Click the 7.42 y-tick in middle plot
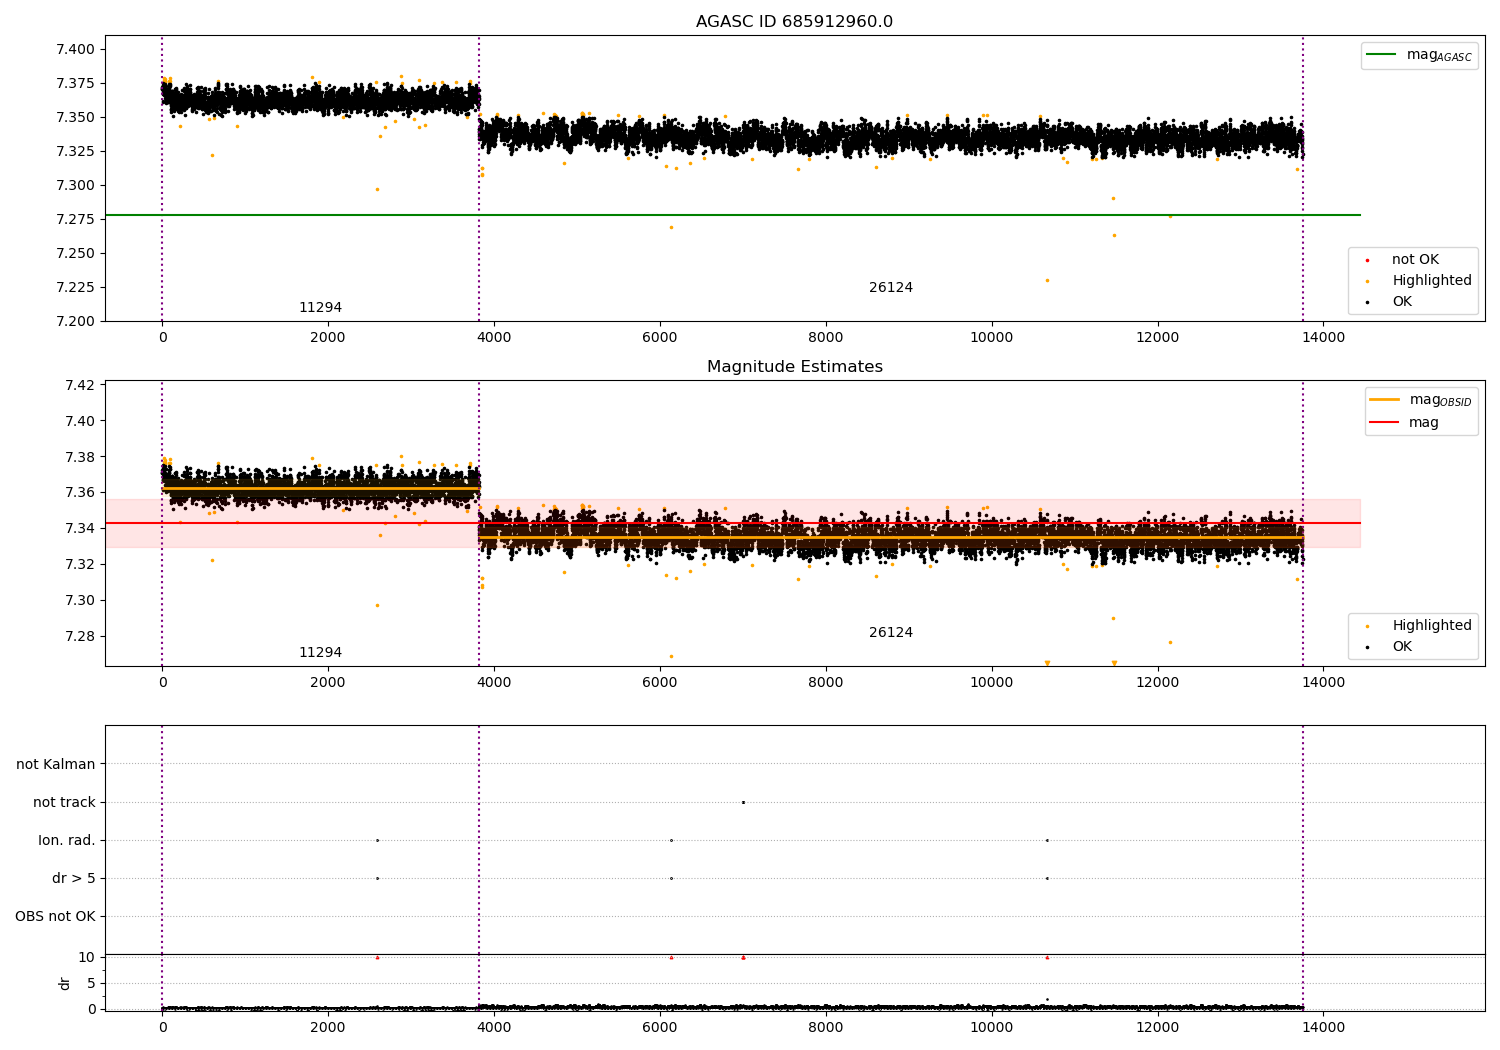The image size is (1500, 1050). pyautogui.click(x=79, y=385)
